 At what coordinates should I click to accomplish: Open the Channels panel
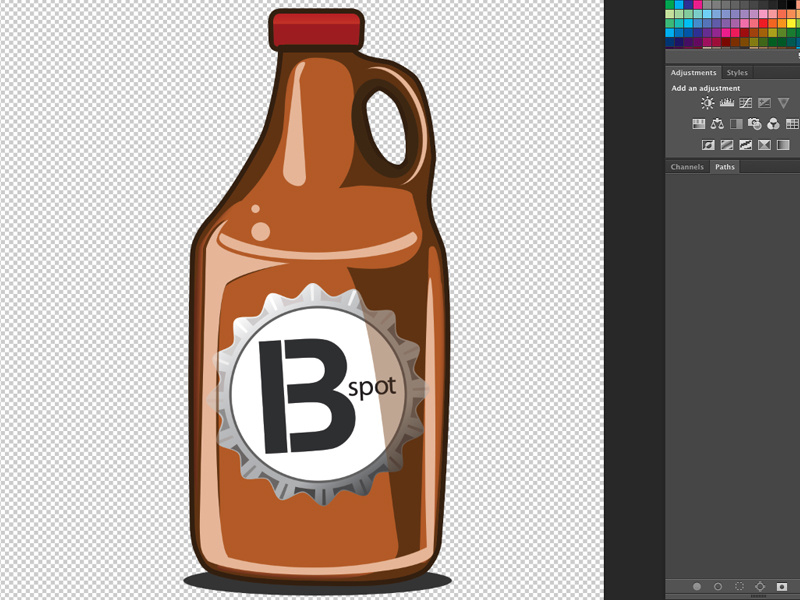tap(686, 167)
